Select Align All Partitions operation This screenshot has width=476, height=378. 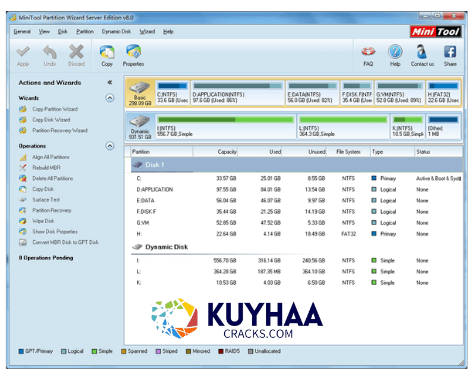pos(51,157)
